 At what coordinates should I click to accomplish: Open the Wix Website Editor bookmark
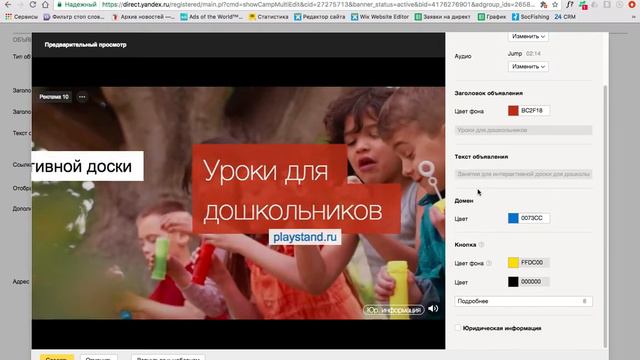[x=380, y=17]
